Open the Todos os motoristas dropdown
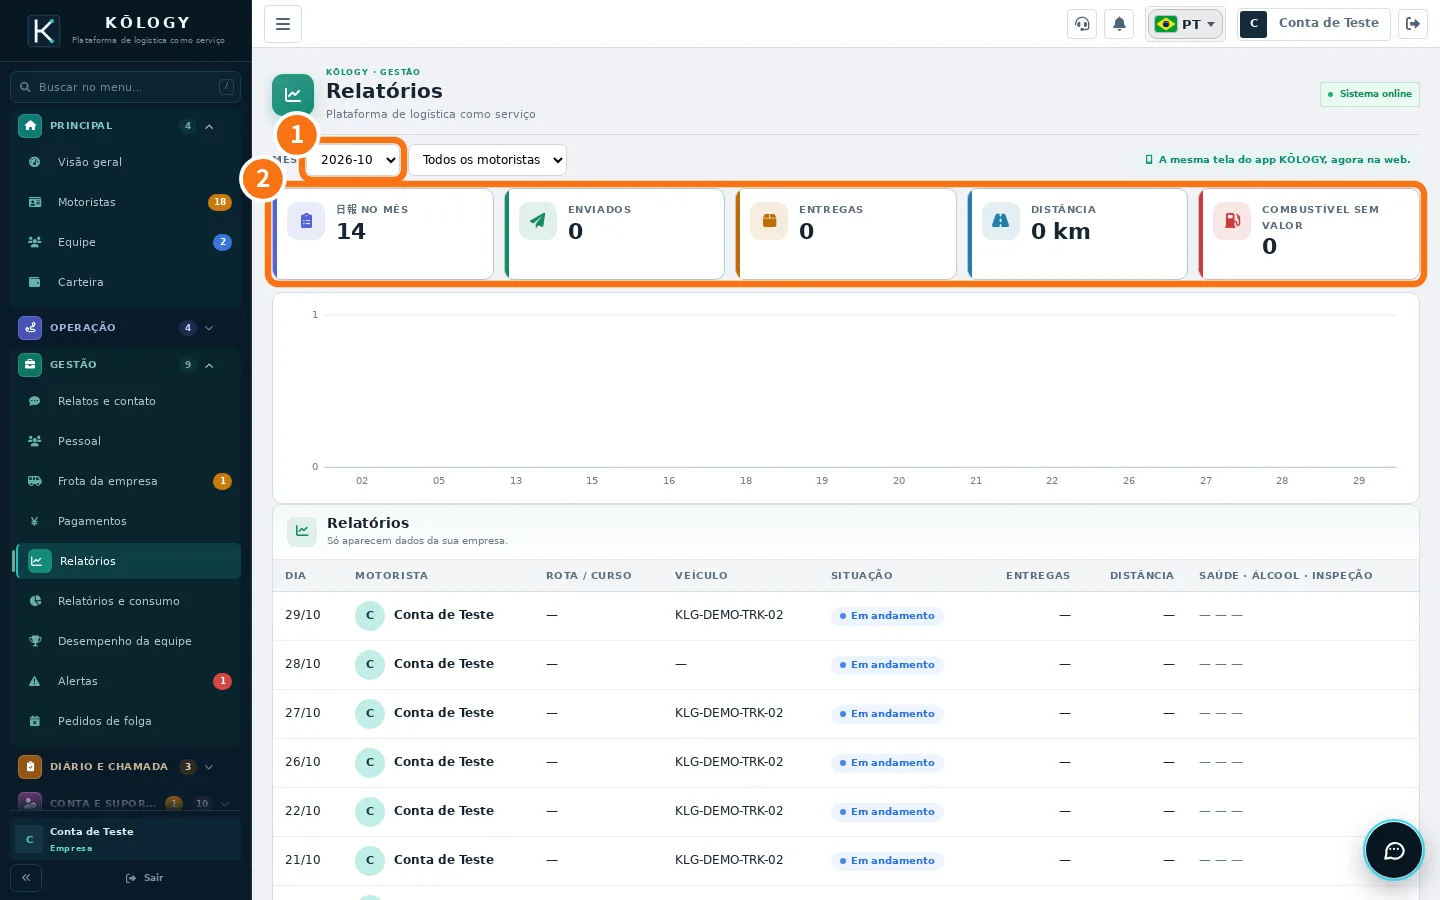Screen dimensions: 1440x900 click(488, 160)
